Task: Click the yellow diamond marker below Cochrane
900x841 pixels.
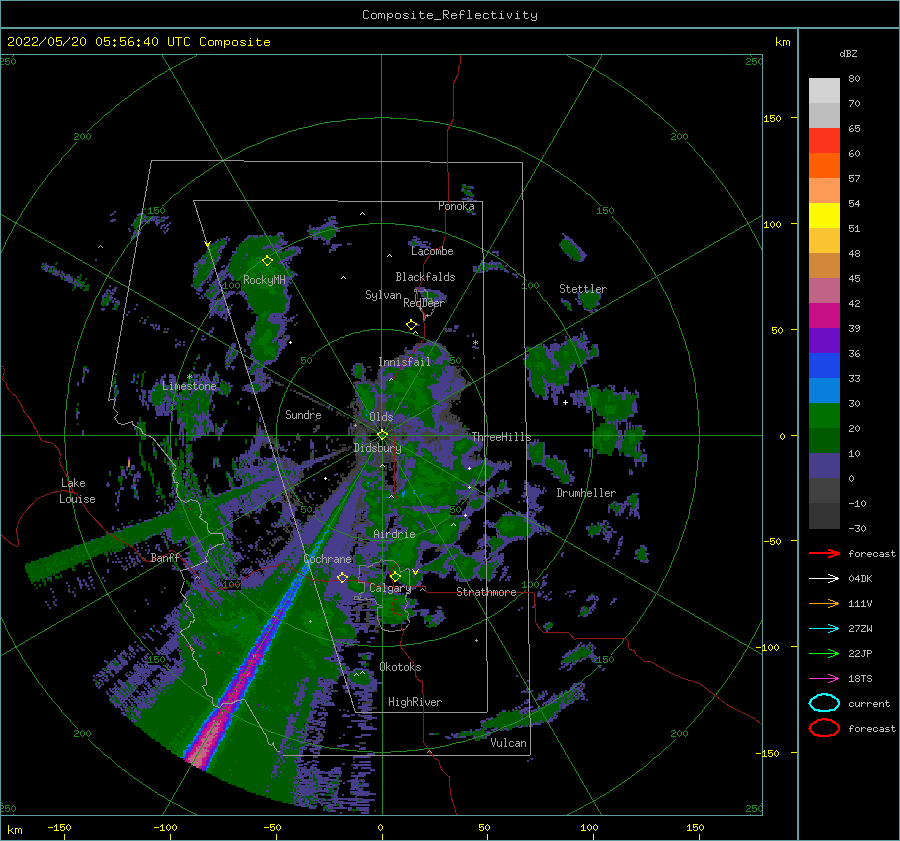Action: (343, 578)
